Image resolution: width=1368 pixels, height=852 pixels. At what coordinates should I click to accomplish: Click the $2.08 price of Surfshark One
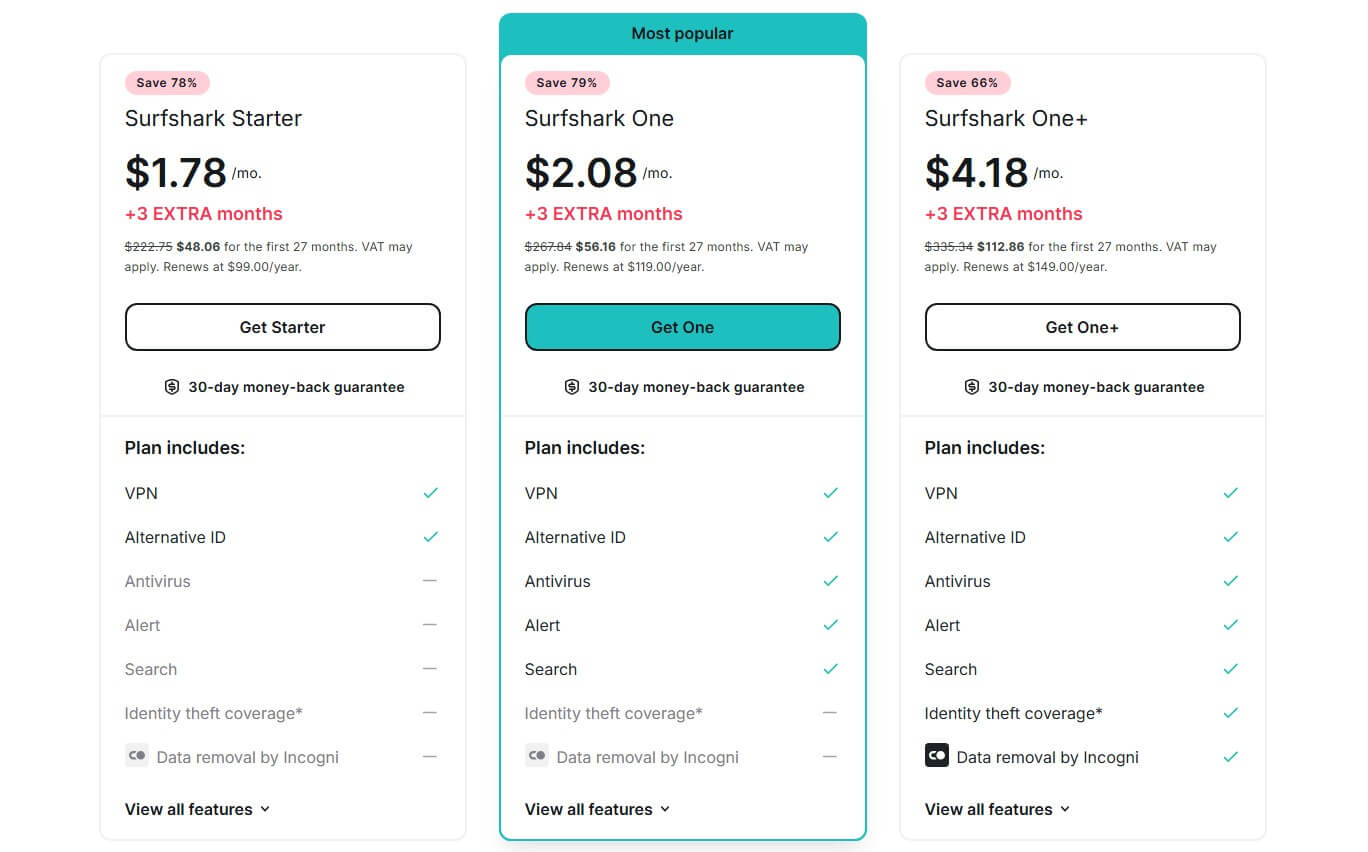pyautogui.click(x=580, y=171)
